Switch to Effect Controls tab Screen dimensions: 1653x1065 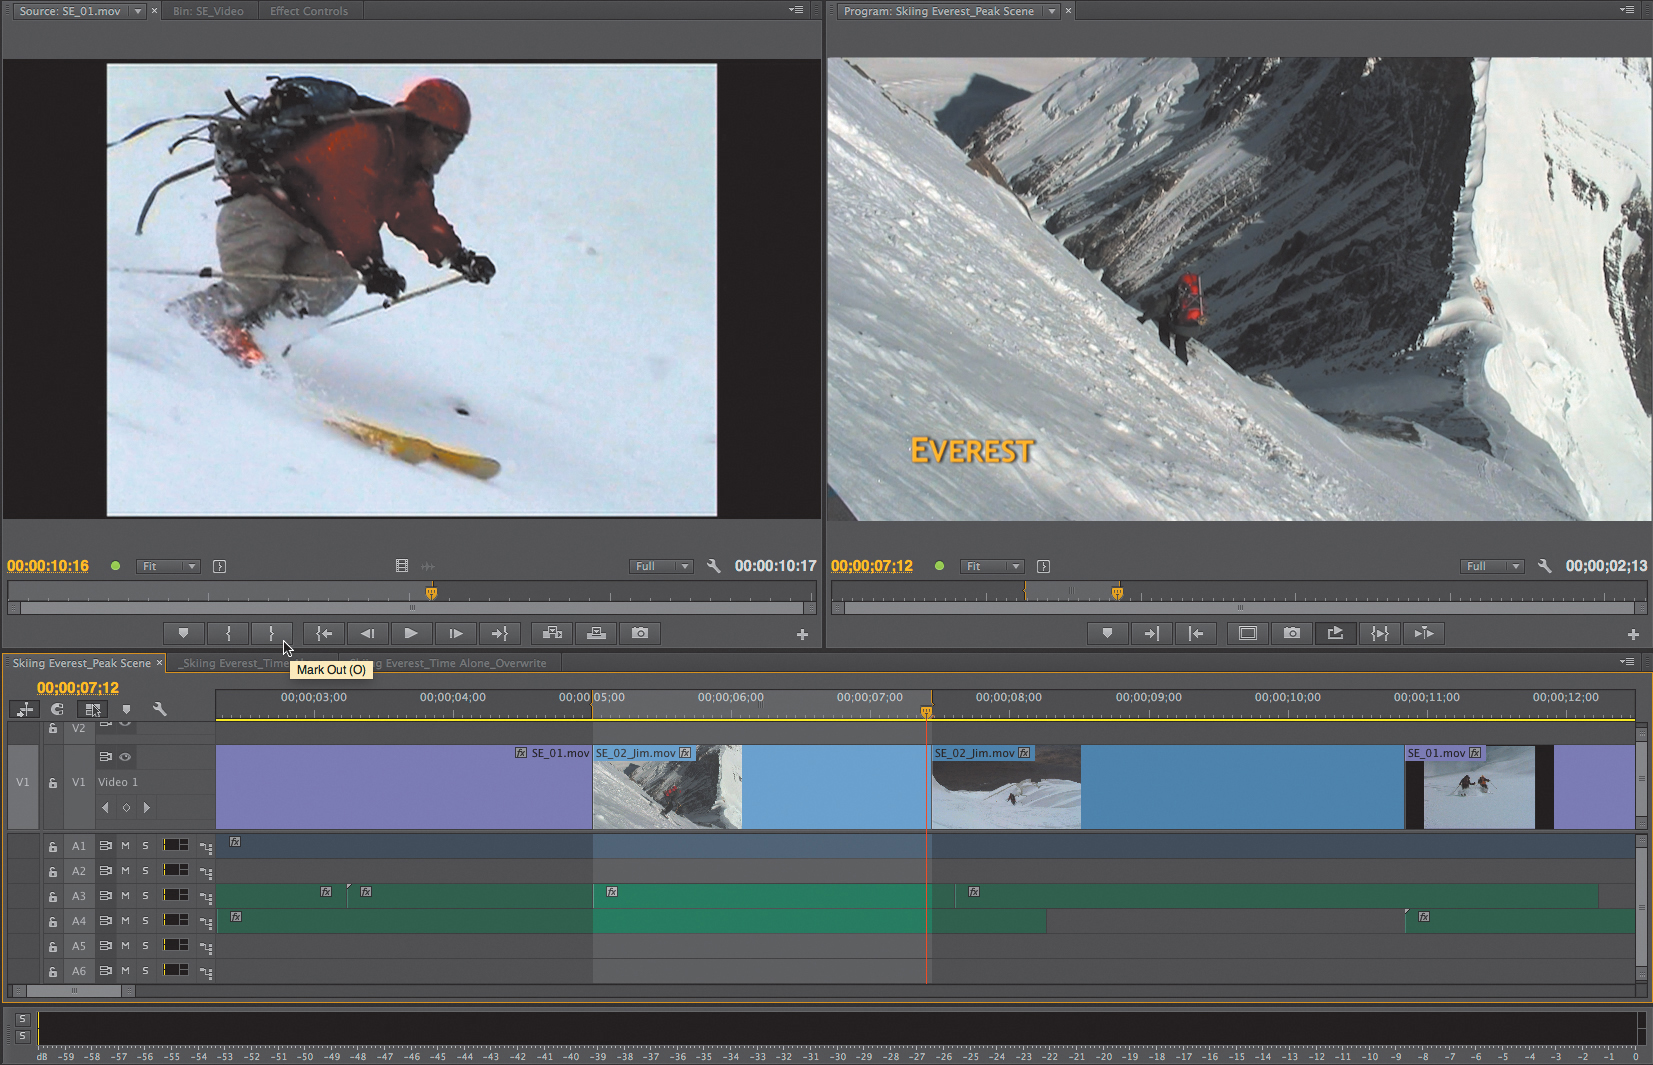309,11
